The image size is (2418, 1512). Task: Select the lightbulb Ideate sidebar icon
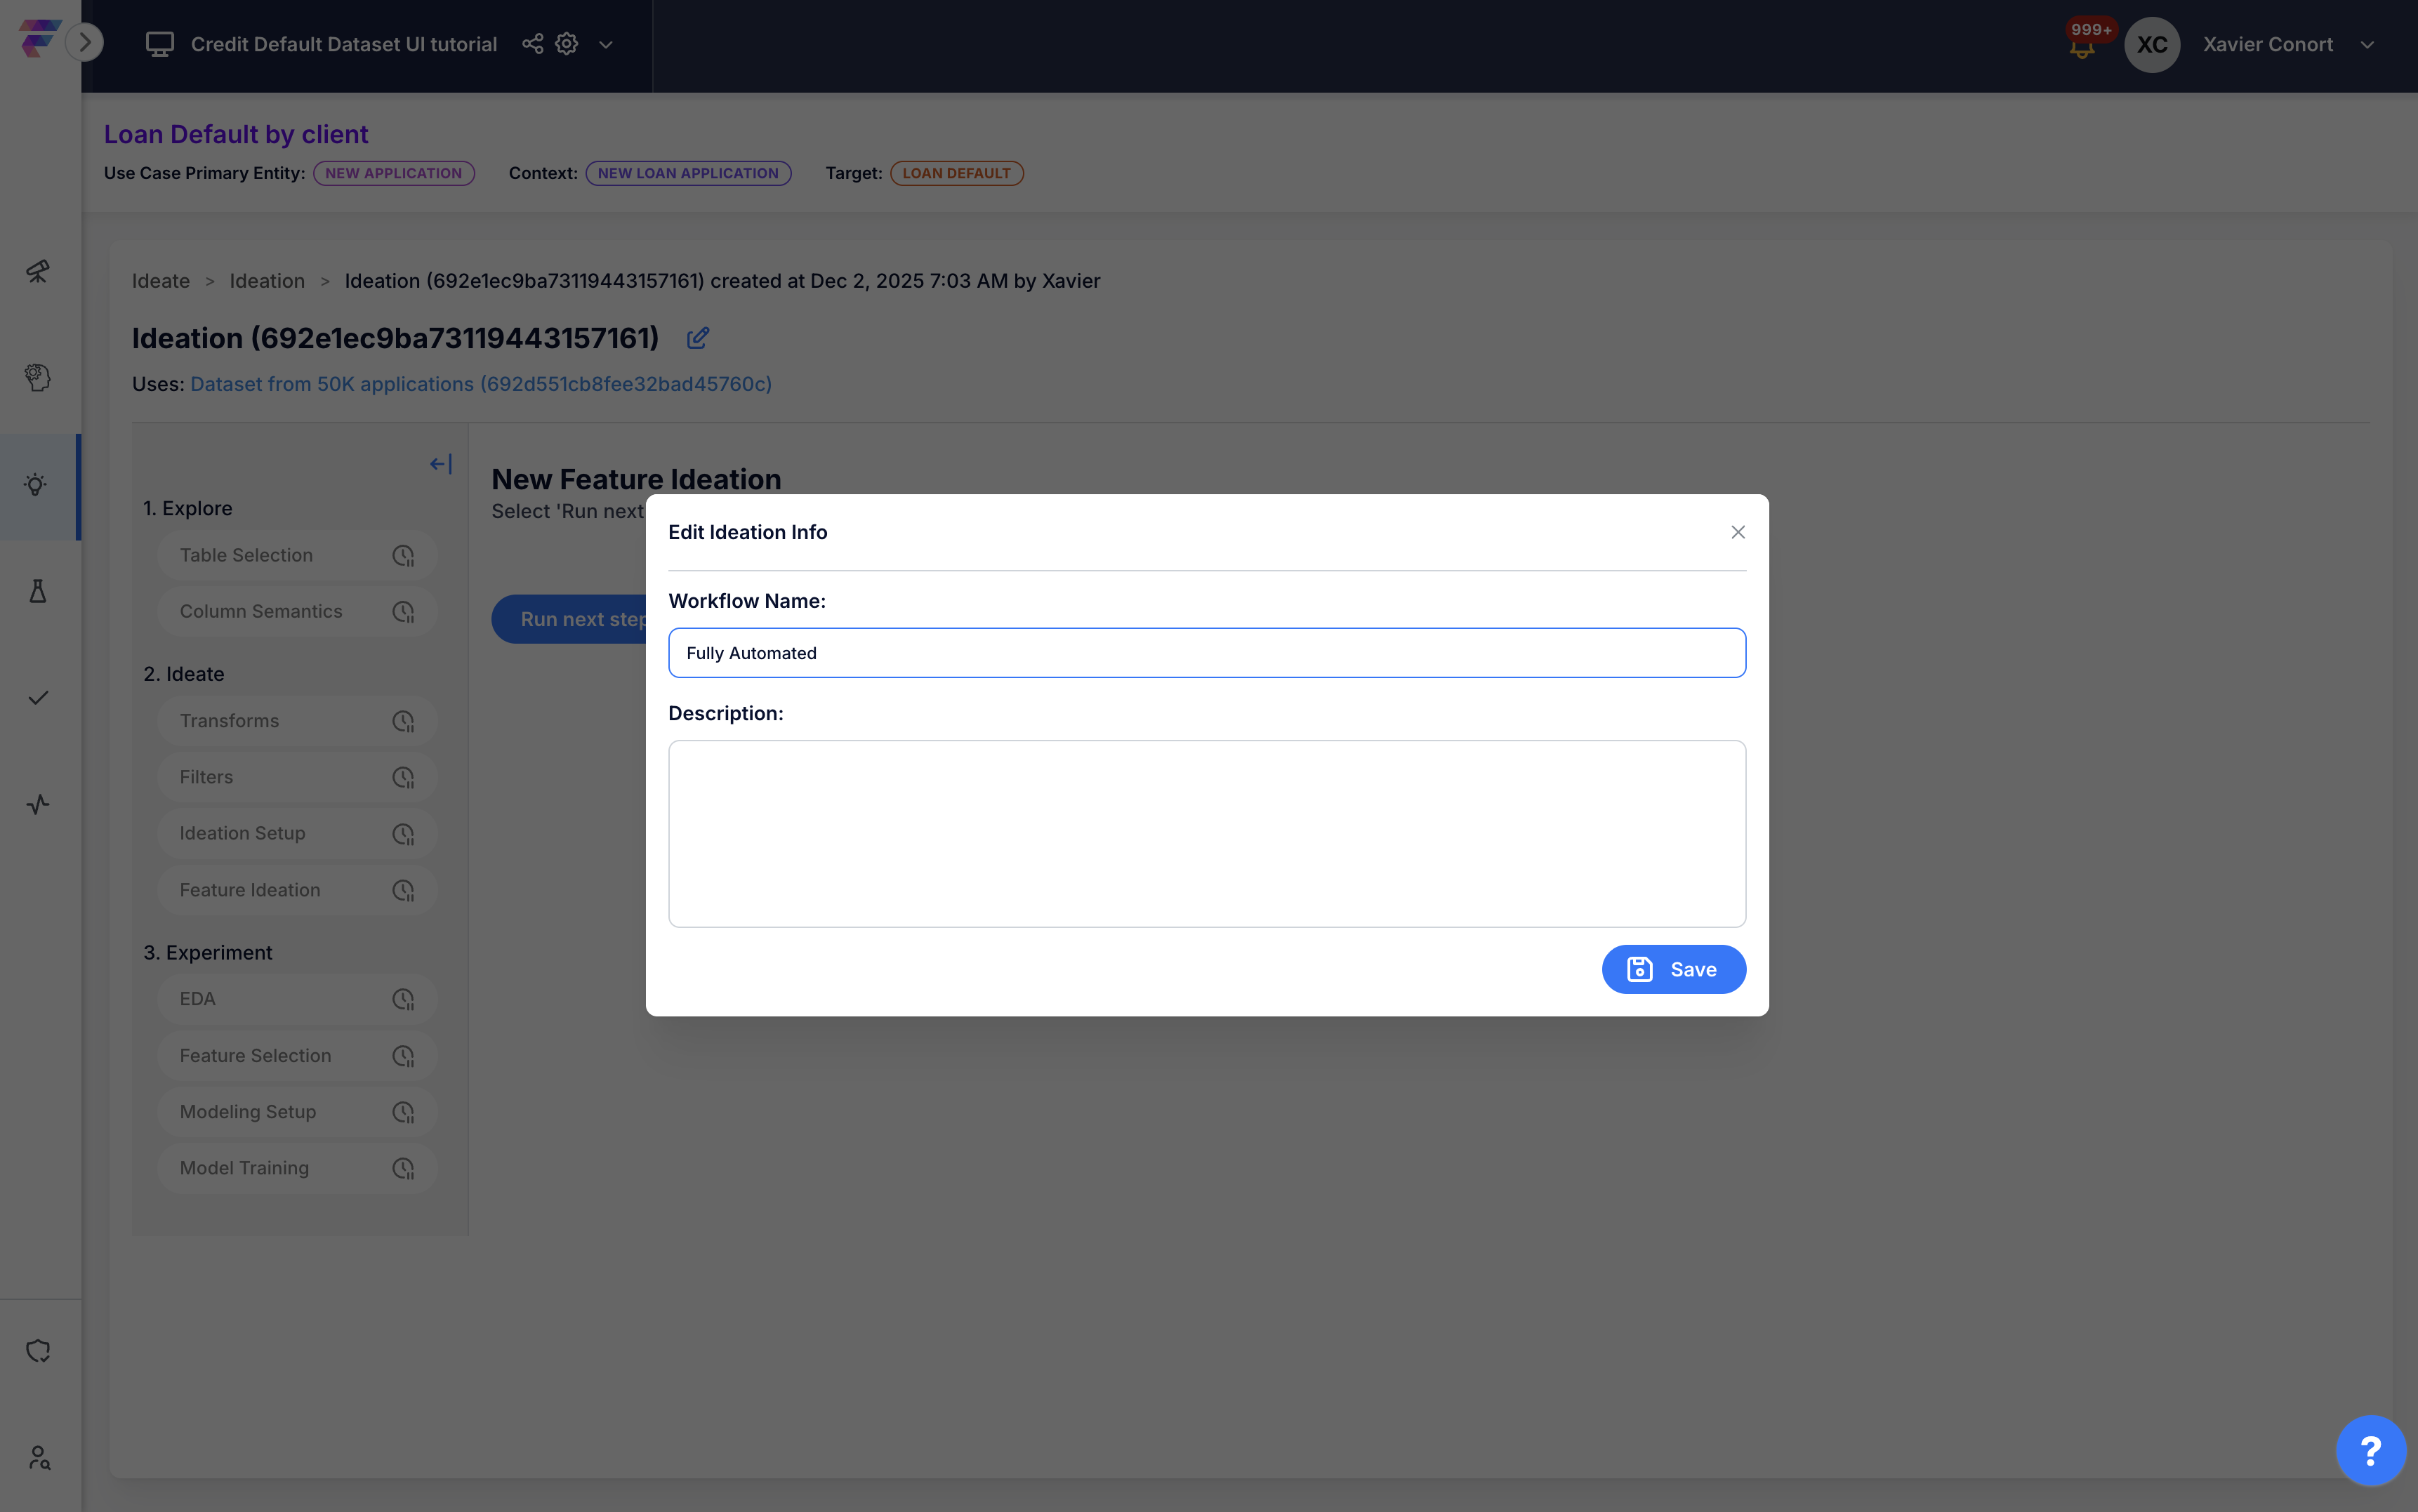point(36,486)
